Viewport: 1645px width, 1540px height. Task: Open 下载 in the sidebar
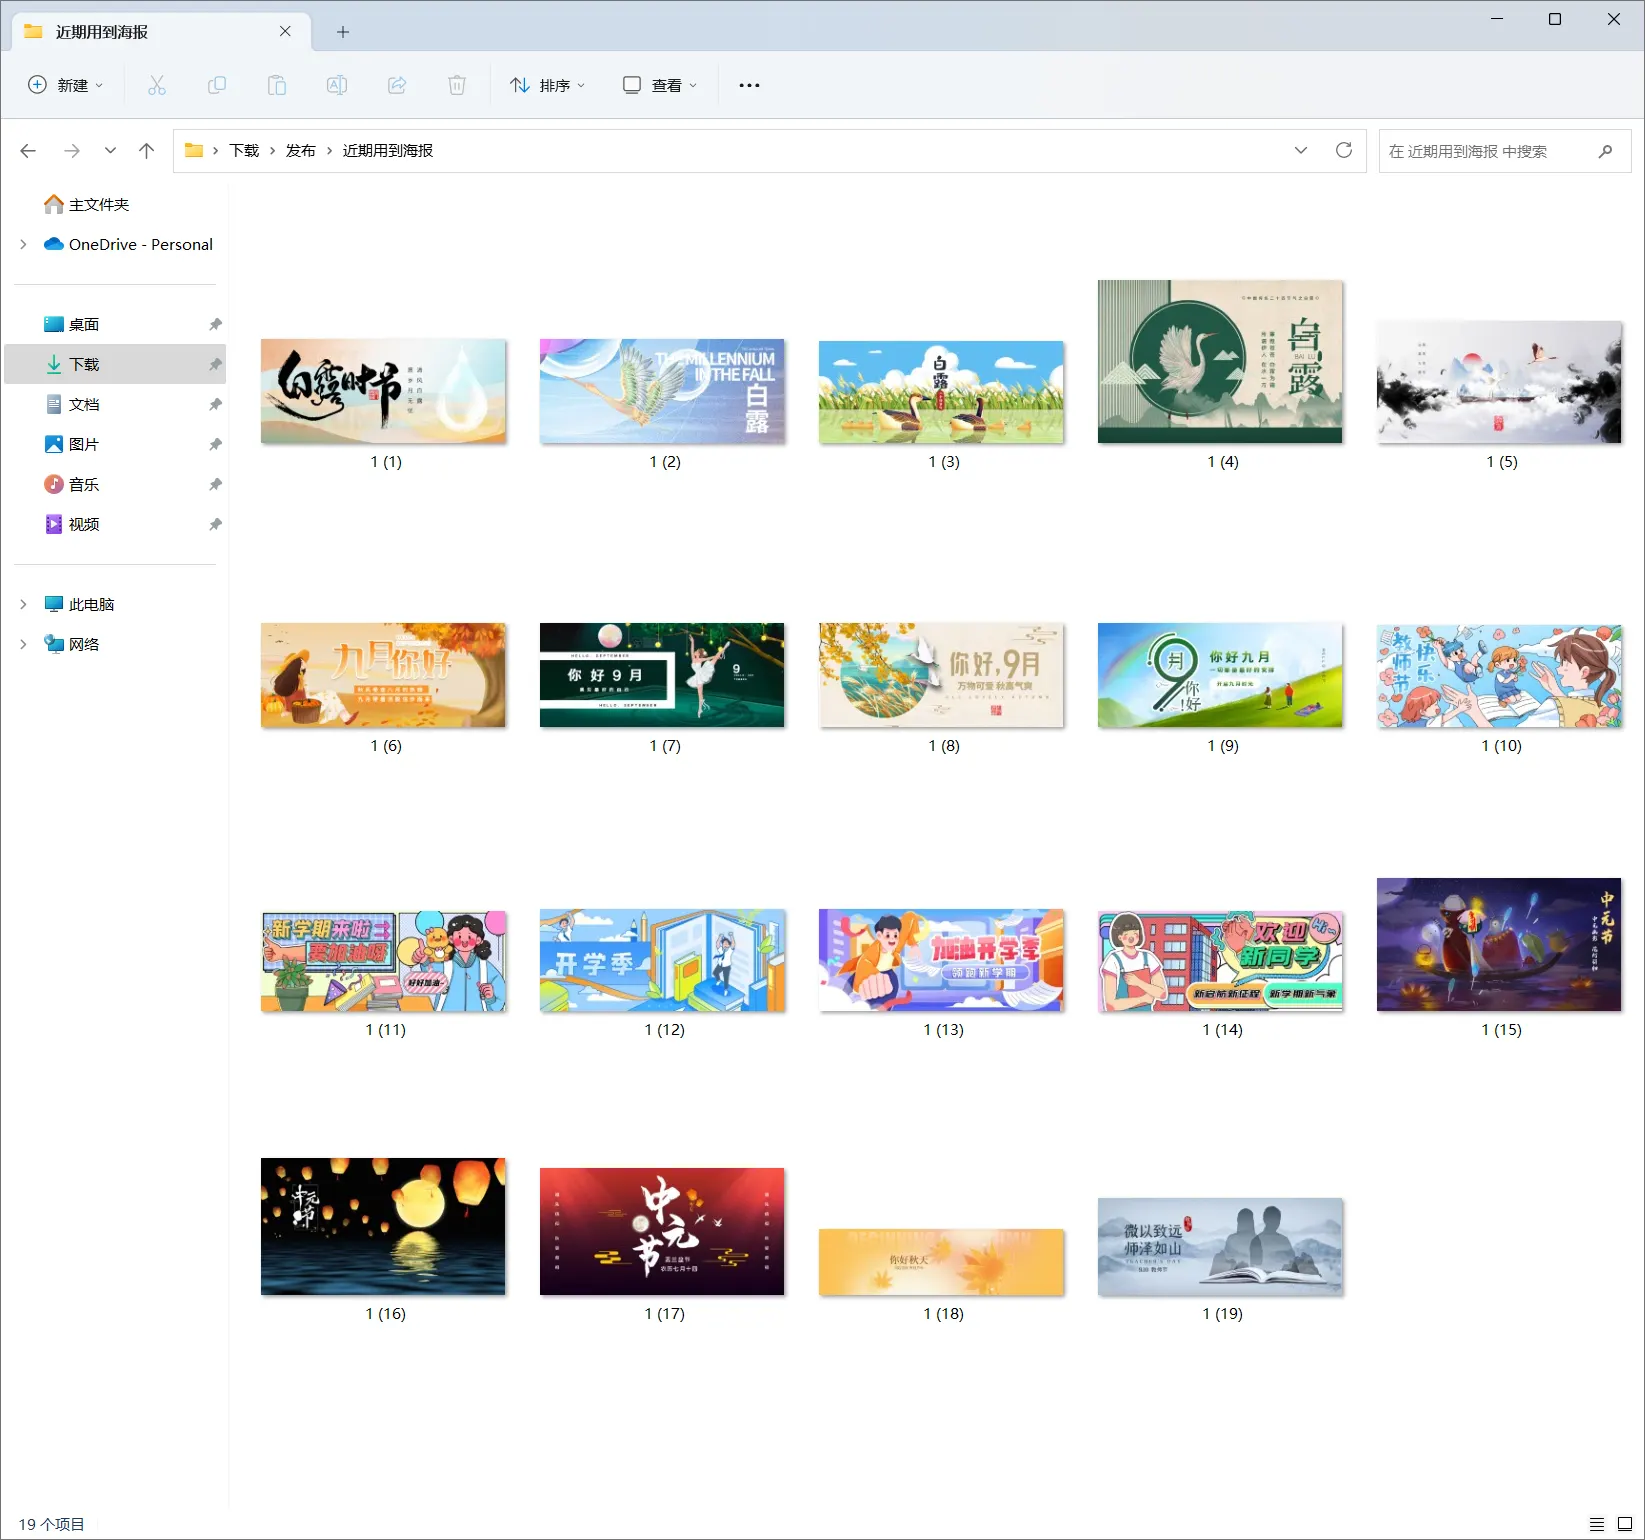pos(84,364)
